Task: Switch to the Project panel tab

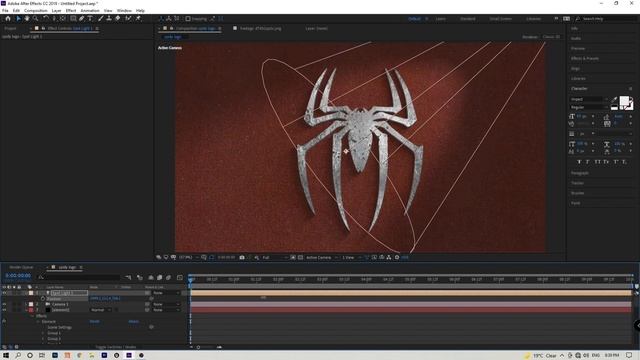Action: click(x=10, y=28)
